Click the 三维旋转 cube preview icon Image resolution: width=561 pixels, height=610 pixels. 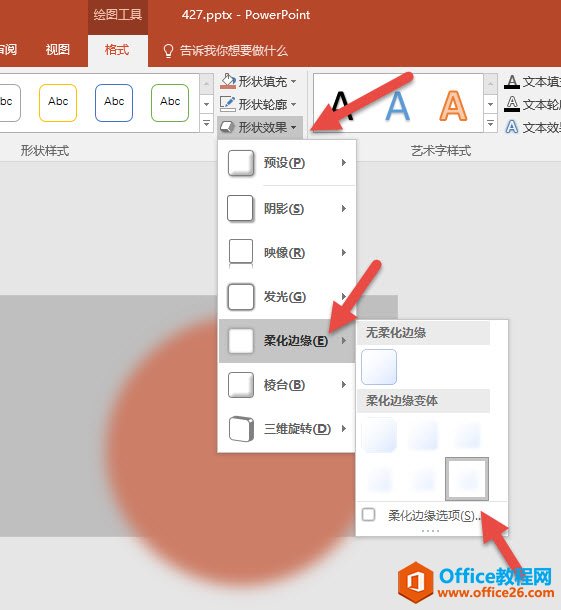click(241, 429)
